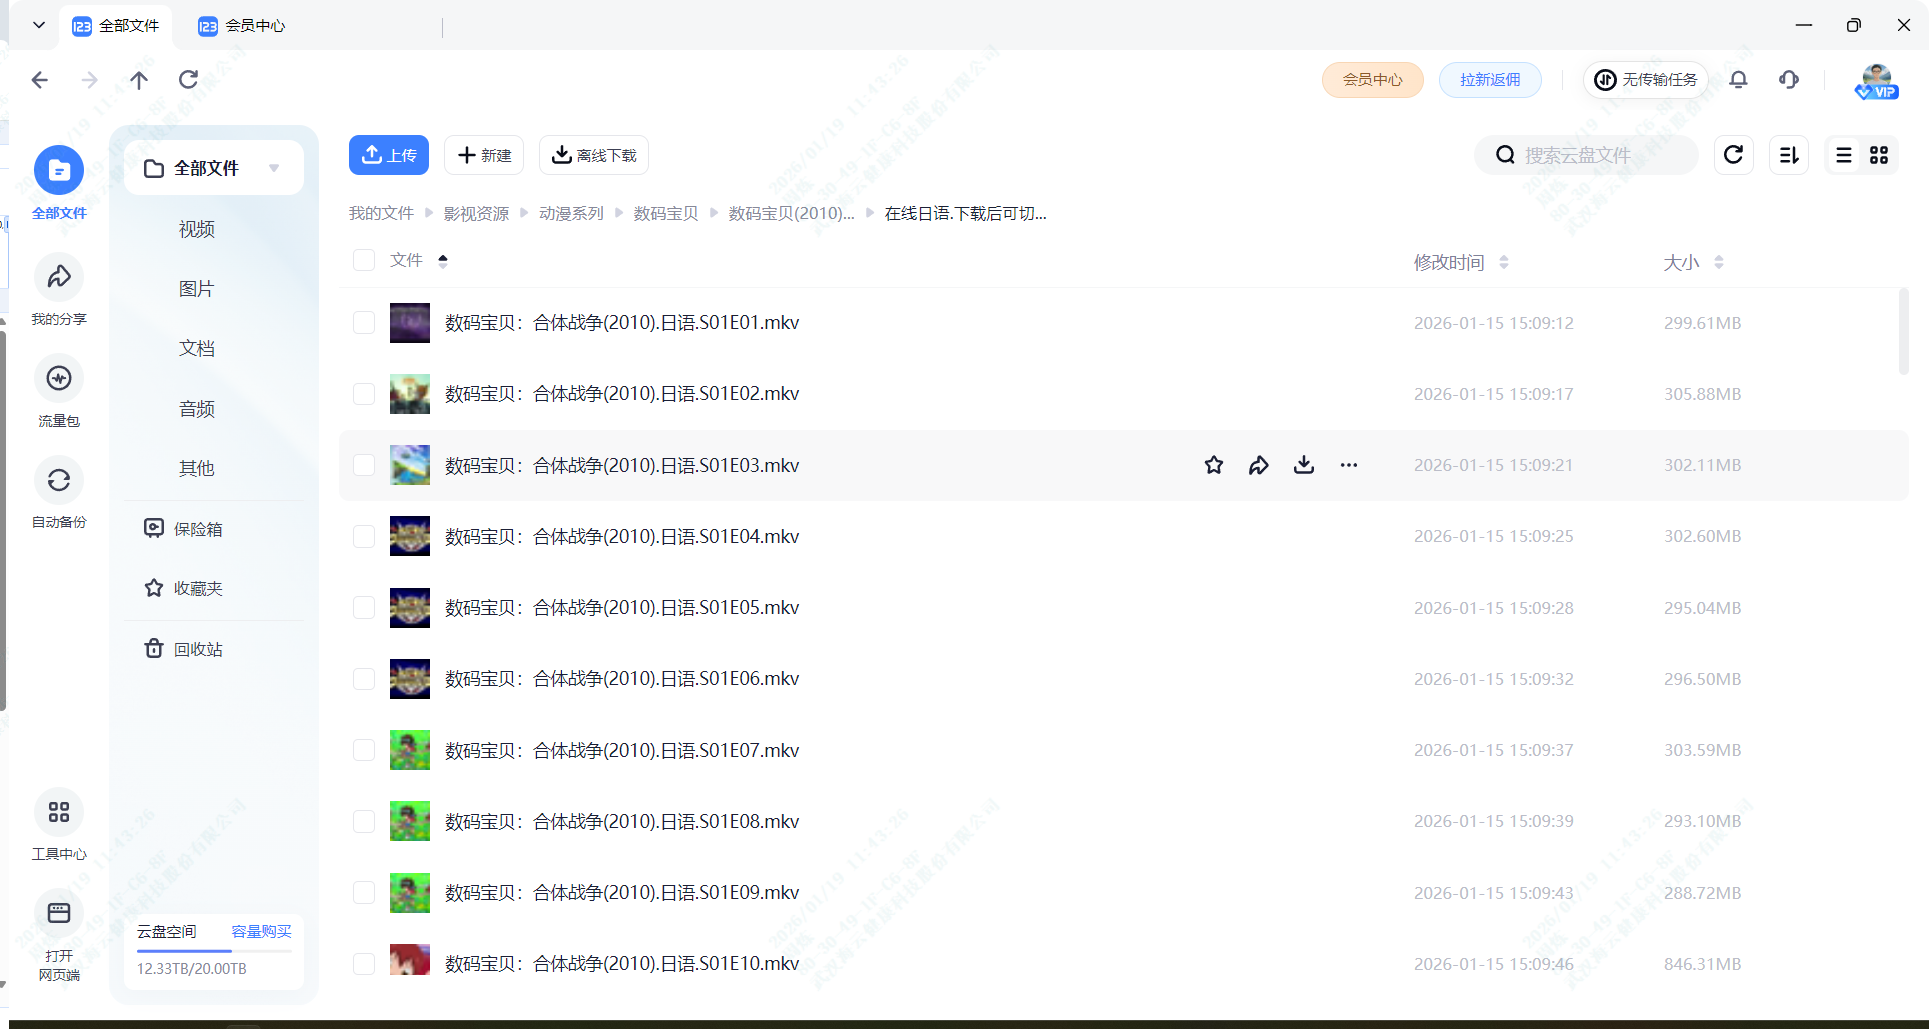Image resolution: width=1929 pixels, height=1029 pixels.
Task: Check the box for S01E04.mkv
Action: coord(364,536)
